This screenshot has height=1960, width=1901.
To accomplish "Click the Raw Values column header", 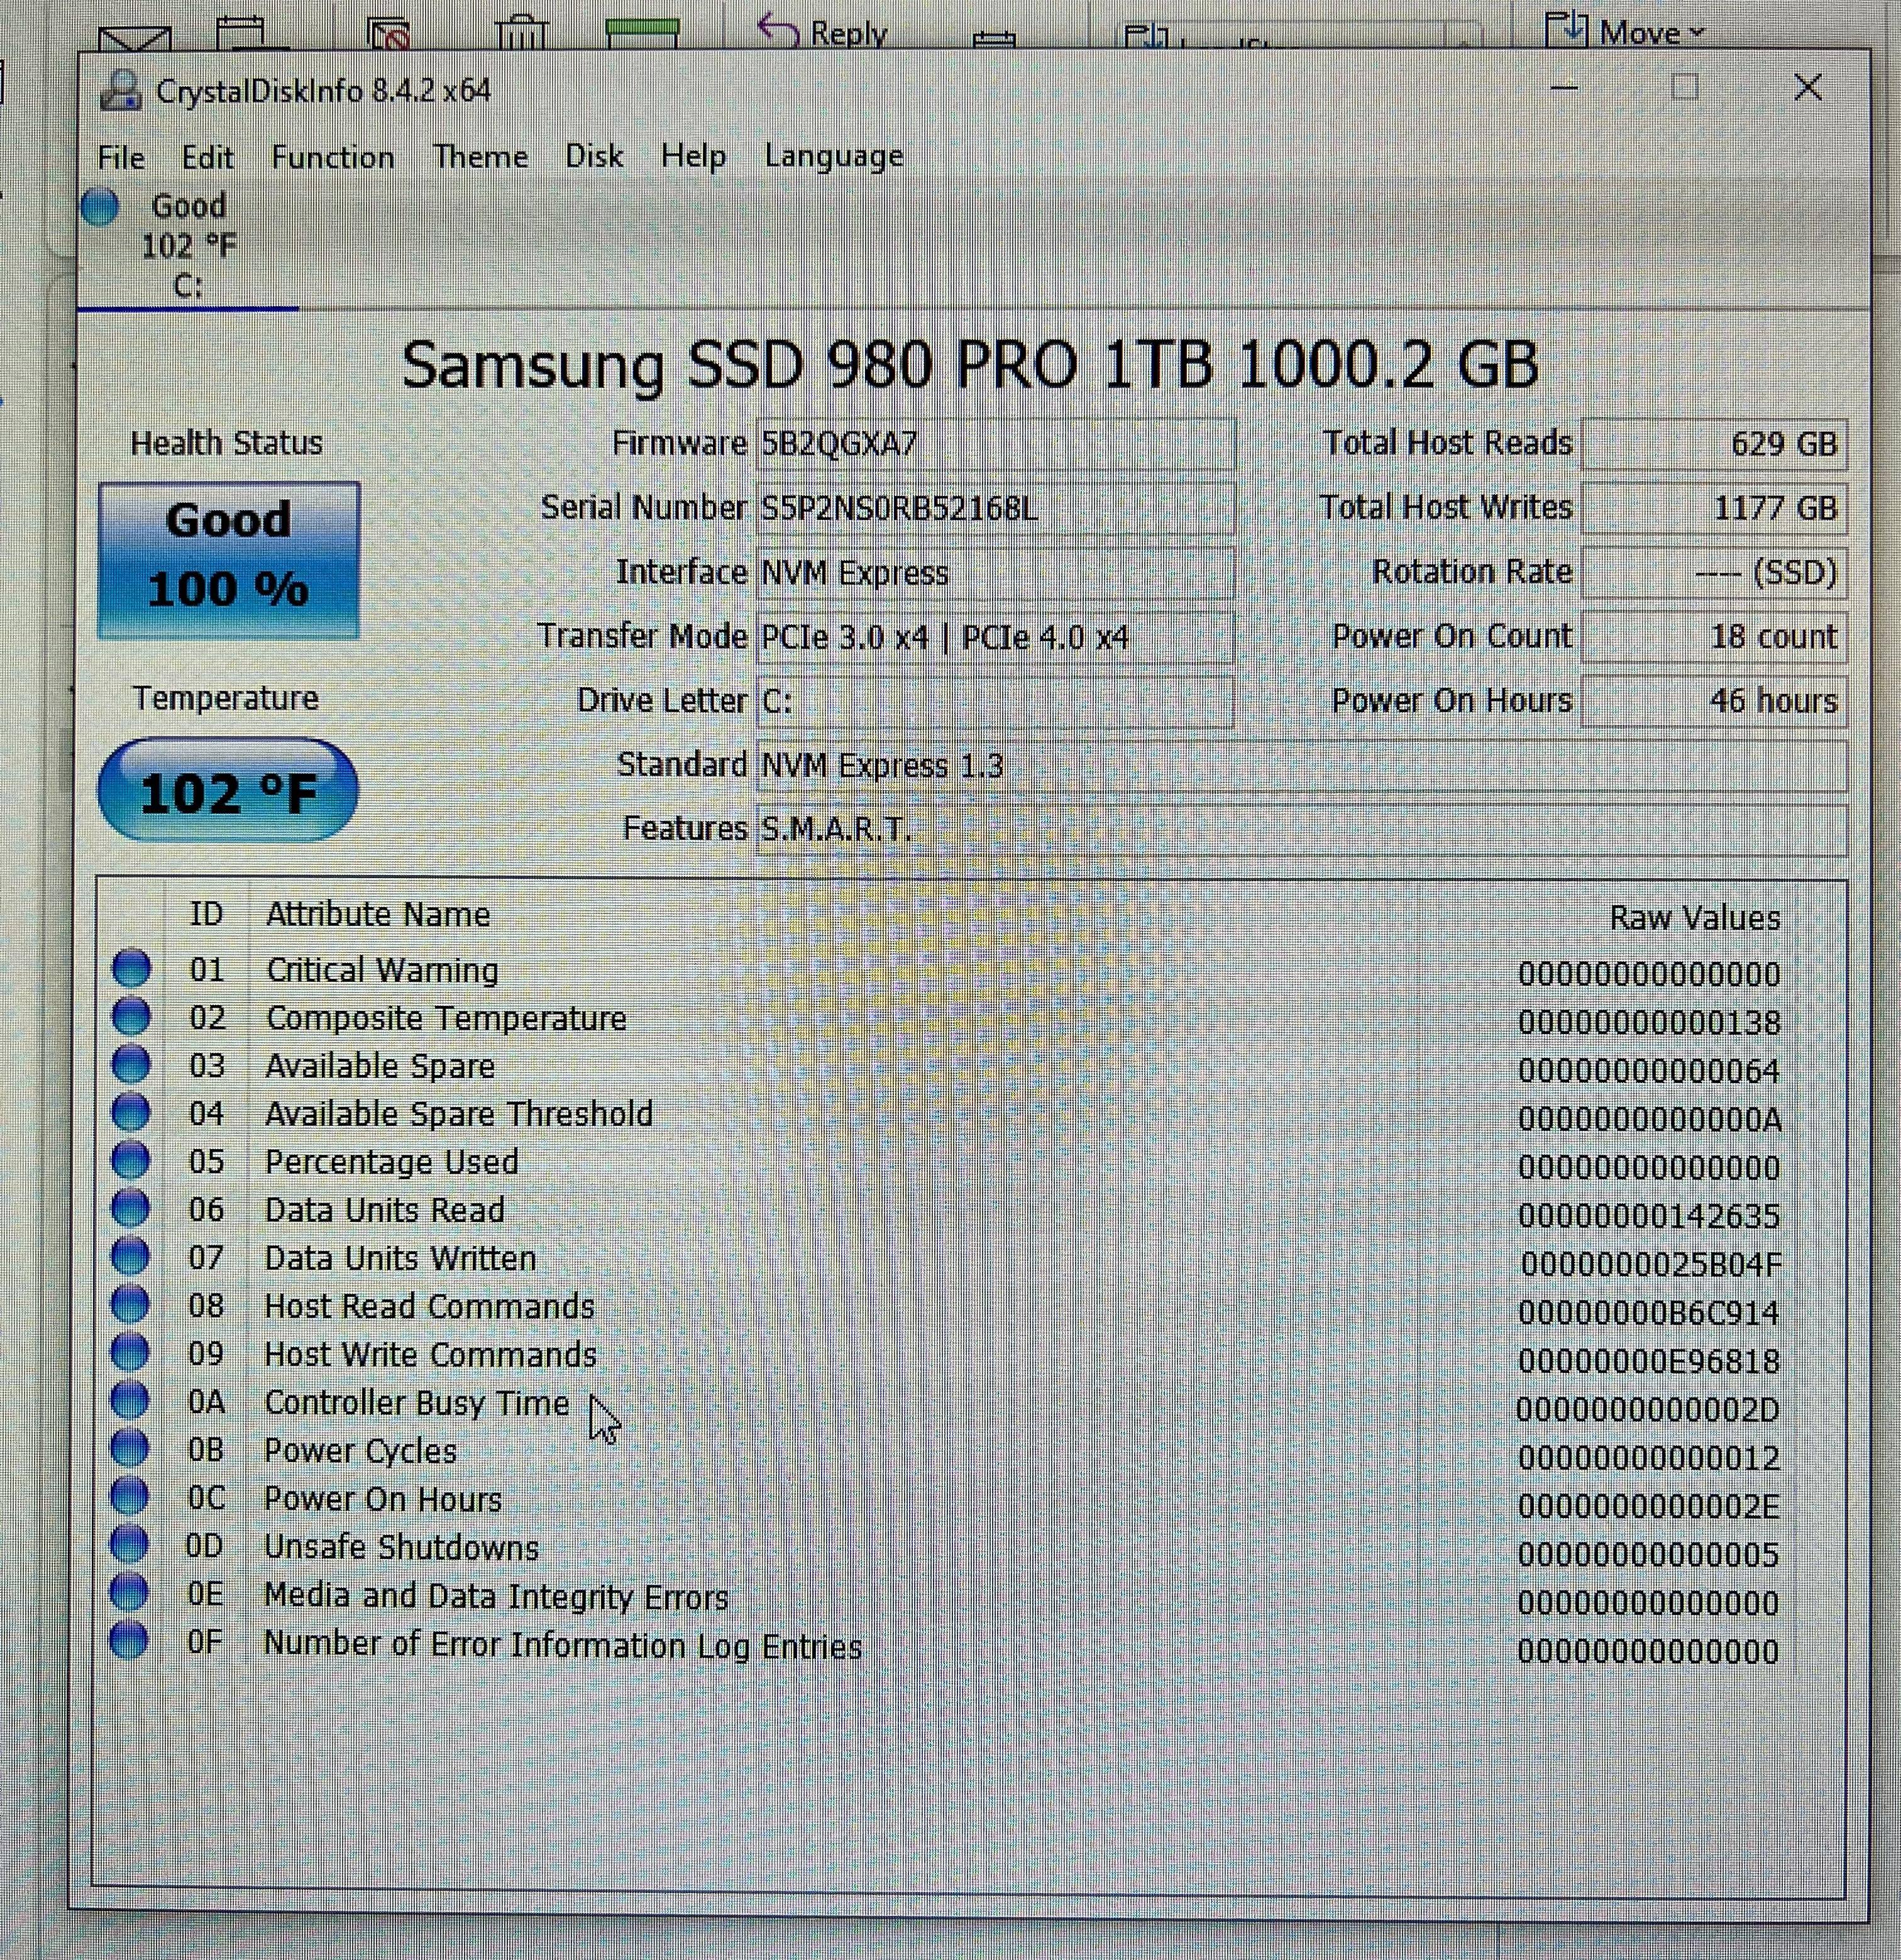I will pyautogui.click(x=1694, y=918).
